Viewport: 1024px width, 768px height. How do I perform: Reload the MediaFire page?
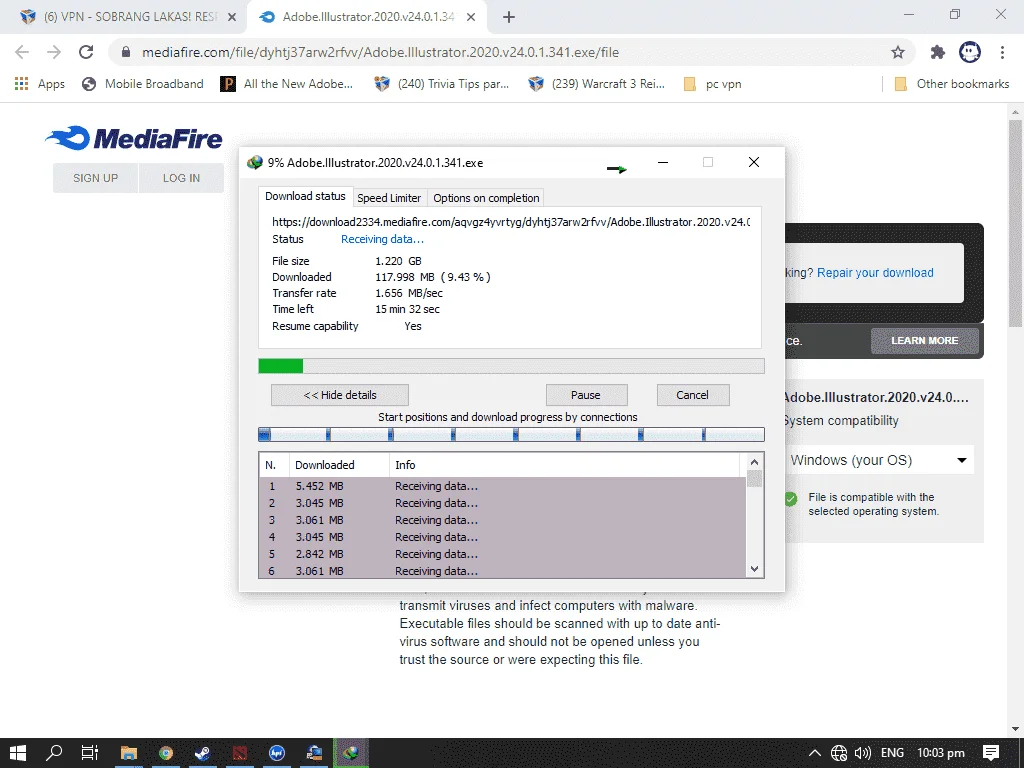pos(86,52)
